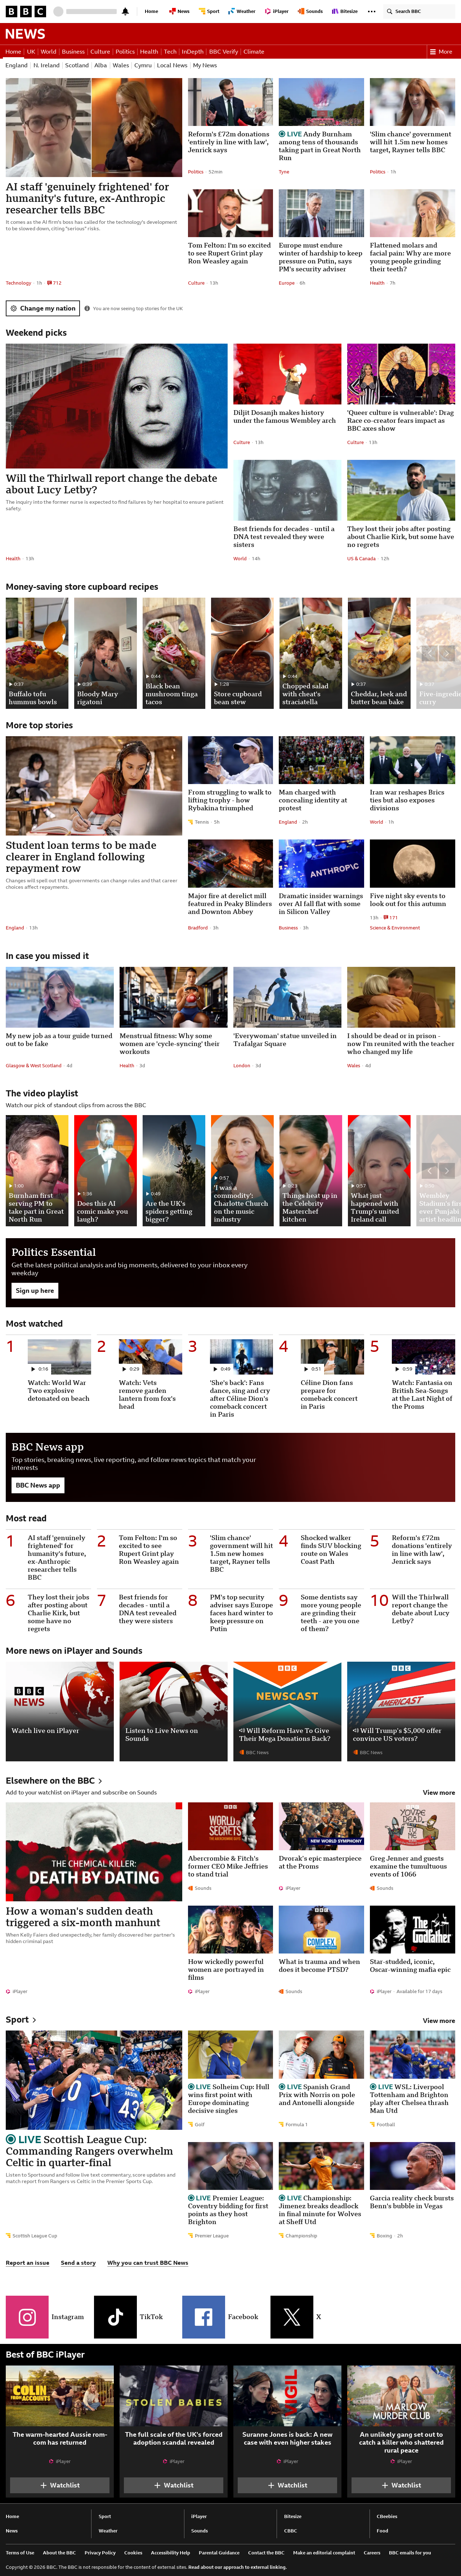Open the BBC Verify tab
This screenshot has height=2576, width=461.
coord(223,52)
